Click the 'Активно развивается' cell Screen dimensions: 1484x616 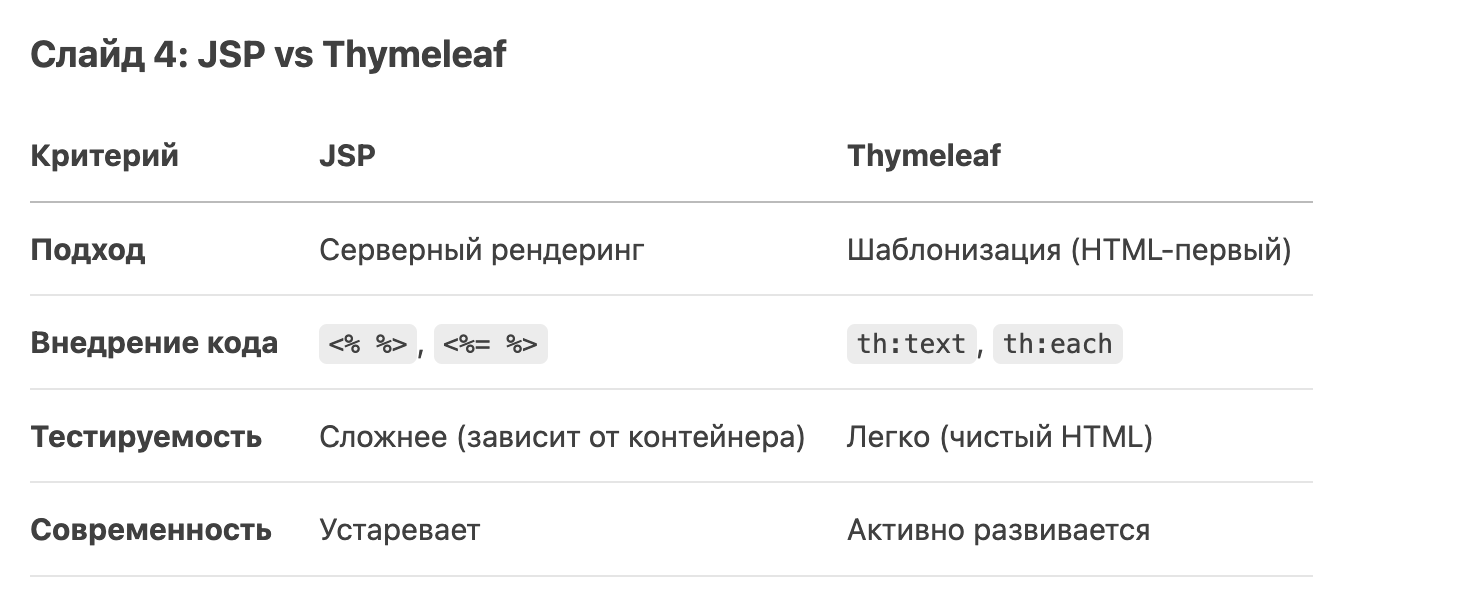pyautogui.click(x=998, y=530)
